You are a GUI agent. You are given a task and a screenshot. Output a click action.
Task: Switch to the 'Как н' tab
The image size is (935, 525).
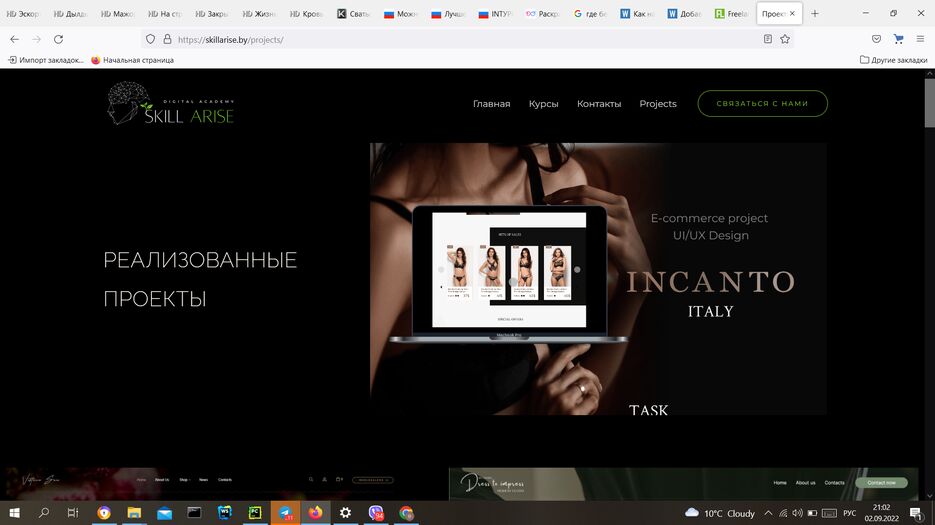tap(637, 13)
